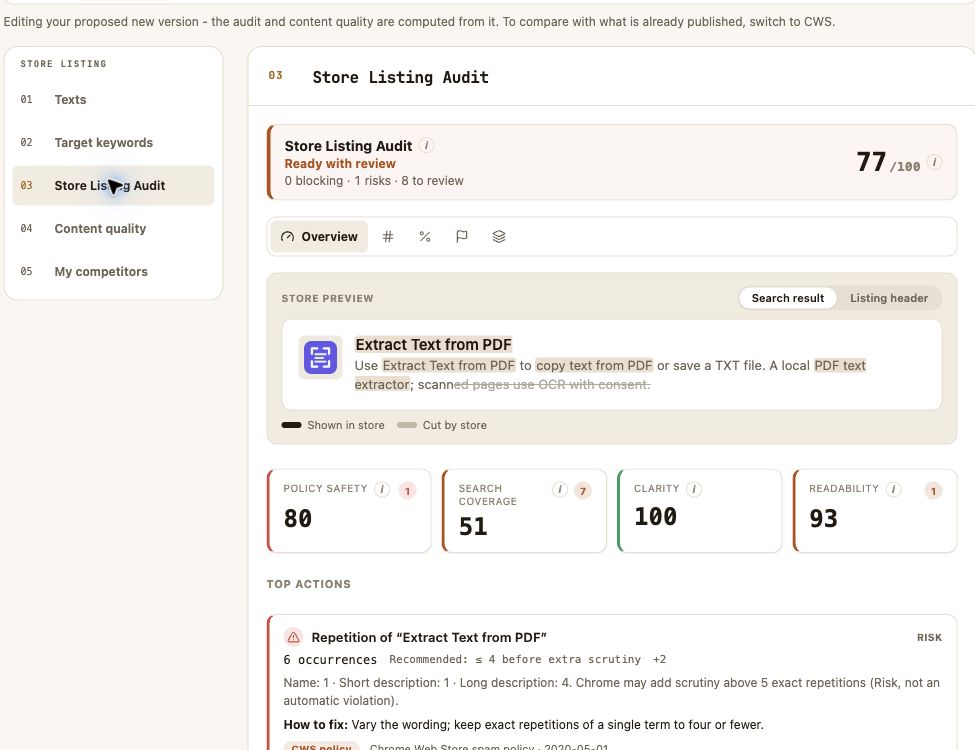Switch preview to Listing header
The height and width of the screenshot is (750, 975).
(x=889, y=298)
